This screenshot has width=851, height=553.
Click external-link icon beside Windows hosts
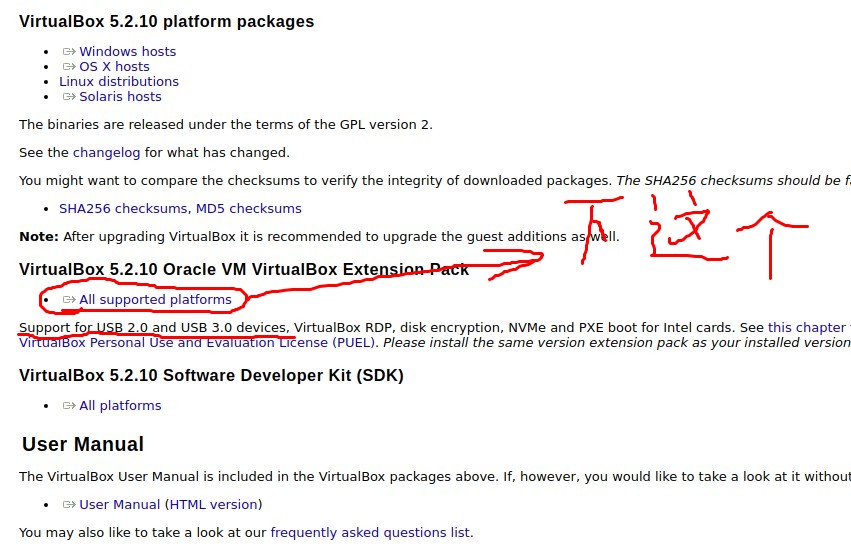(69, 52)
